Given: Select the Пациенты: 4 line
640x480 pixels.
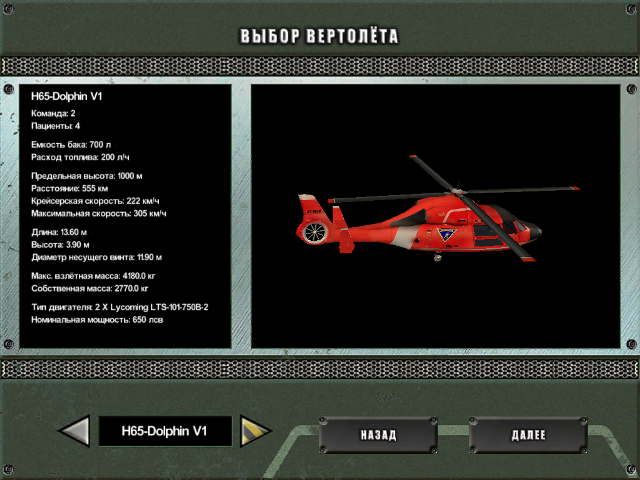Looking at the screenshot, I should coord(57,126).
